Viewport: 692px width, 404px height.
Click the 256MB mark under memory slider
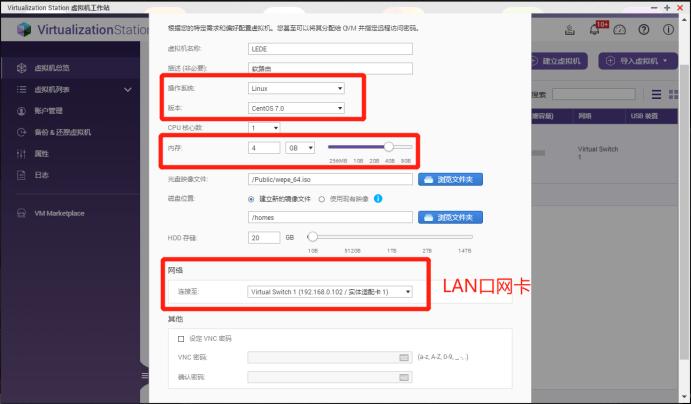point(338,161)
